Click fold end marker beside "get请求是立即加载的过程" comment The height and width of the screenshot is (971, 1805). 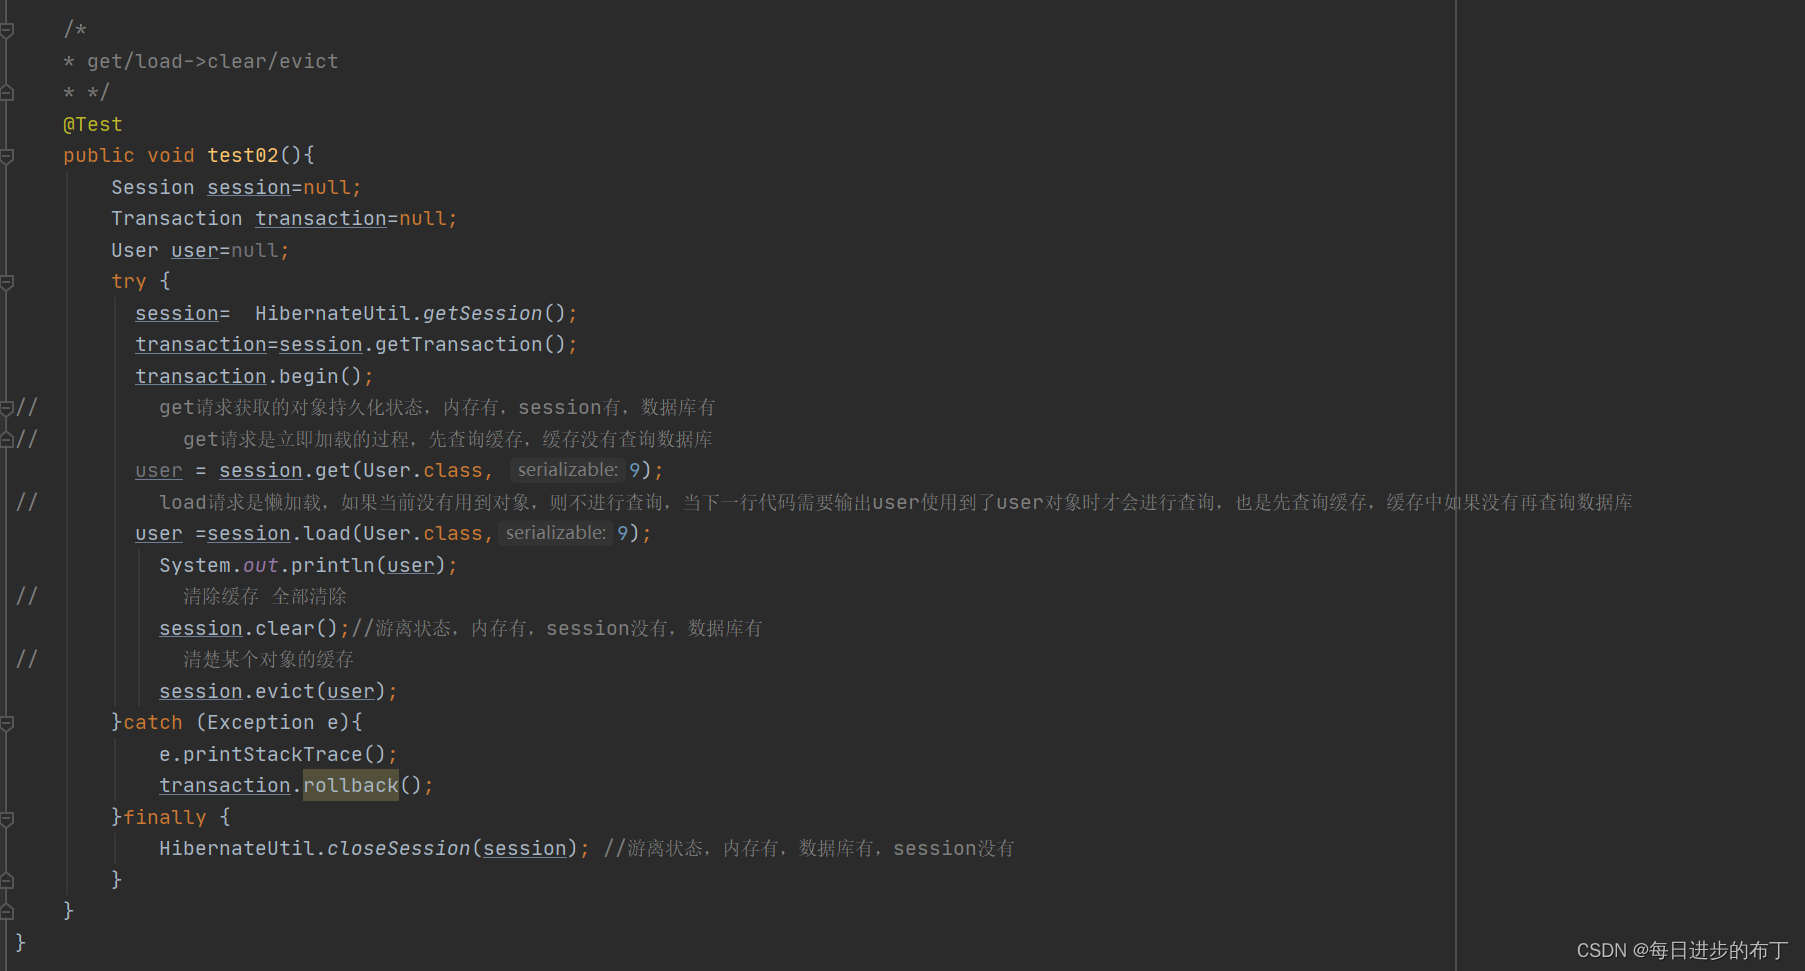pos(7,439)
